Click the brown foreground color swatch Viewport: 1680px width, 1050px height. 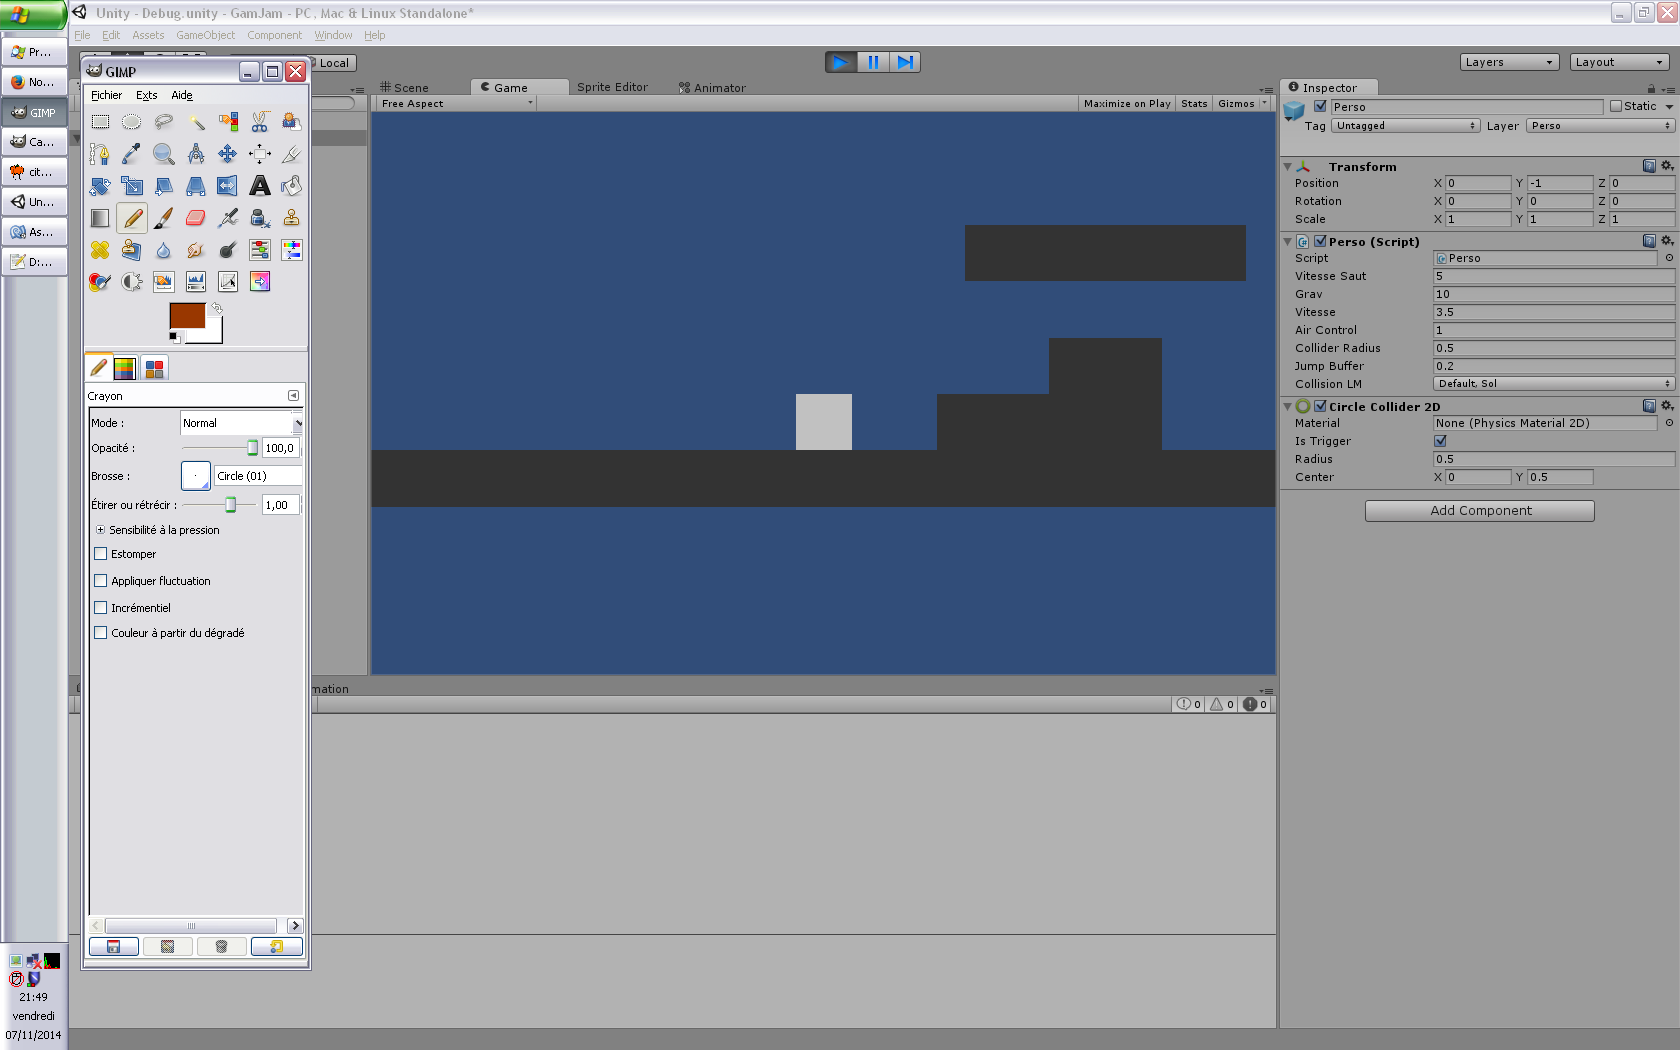(x=186, y=316)
